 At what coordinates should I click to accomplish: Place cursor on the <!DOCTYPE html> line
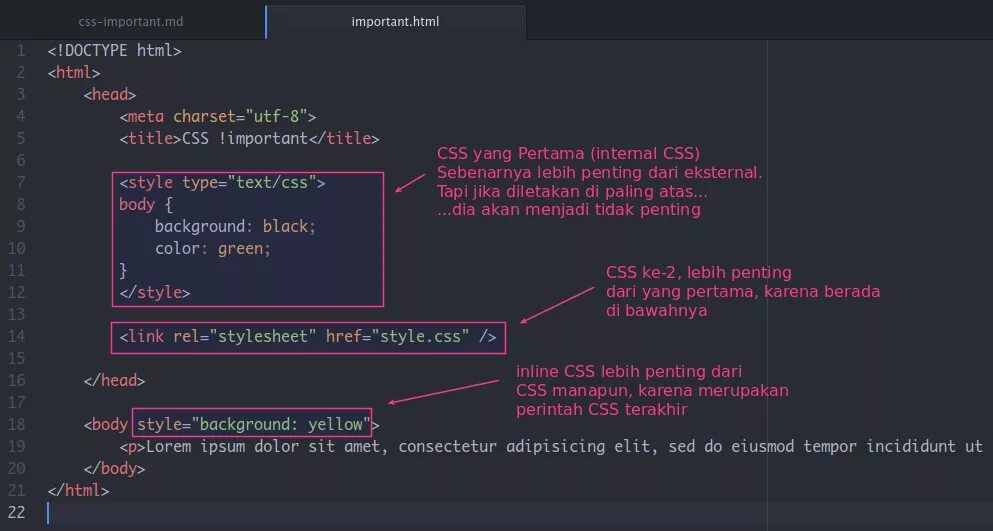pos(115,51)
